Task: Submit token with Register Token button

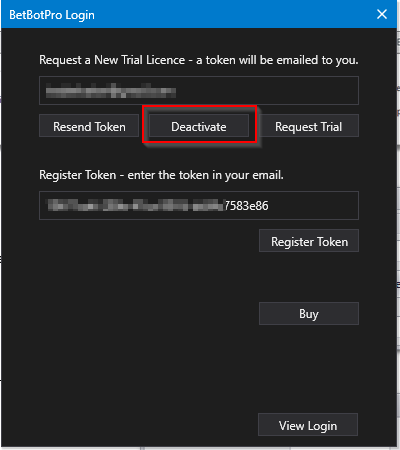Action: pyautogui.click(x=309, y=240)
